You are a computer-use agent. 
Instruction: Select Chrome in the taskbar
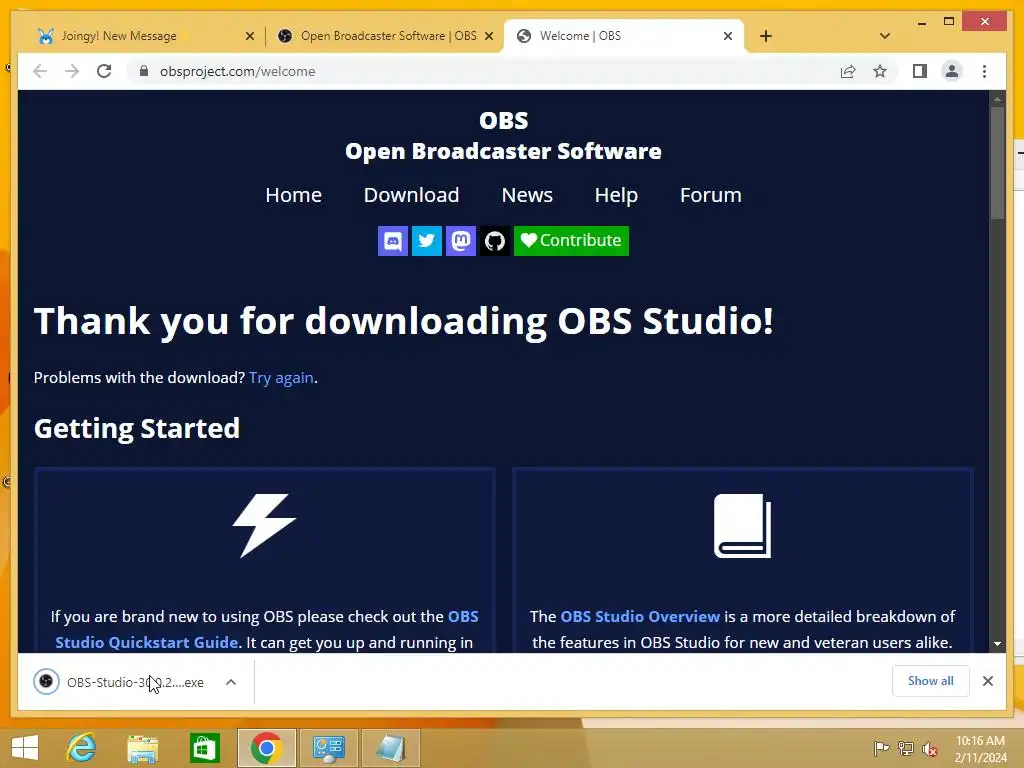coord(266,748)
